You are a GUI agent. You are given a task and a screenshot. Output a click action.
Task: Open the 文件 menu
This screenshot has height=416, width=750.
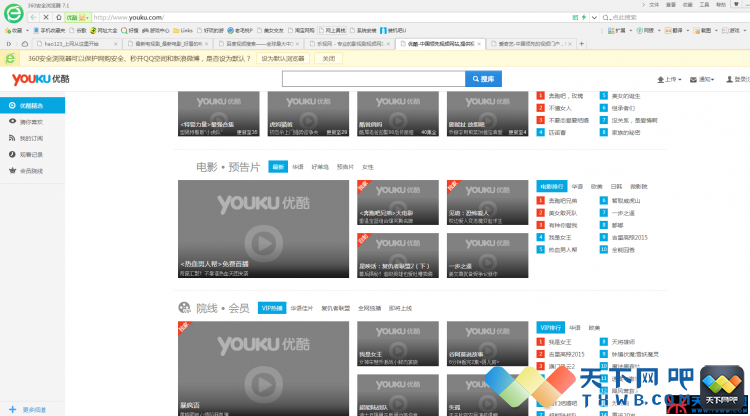tap(654, 5)
